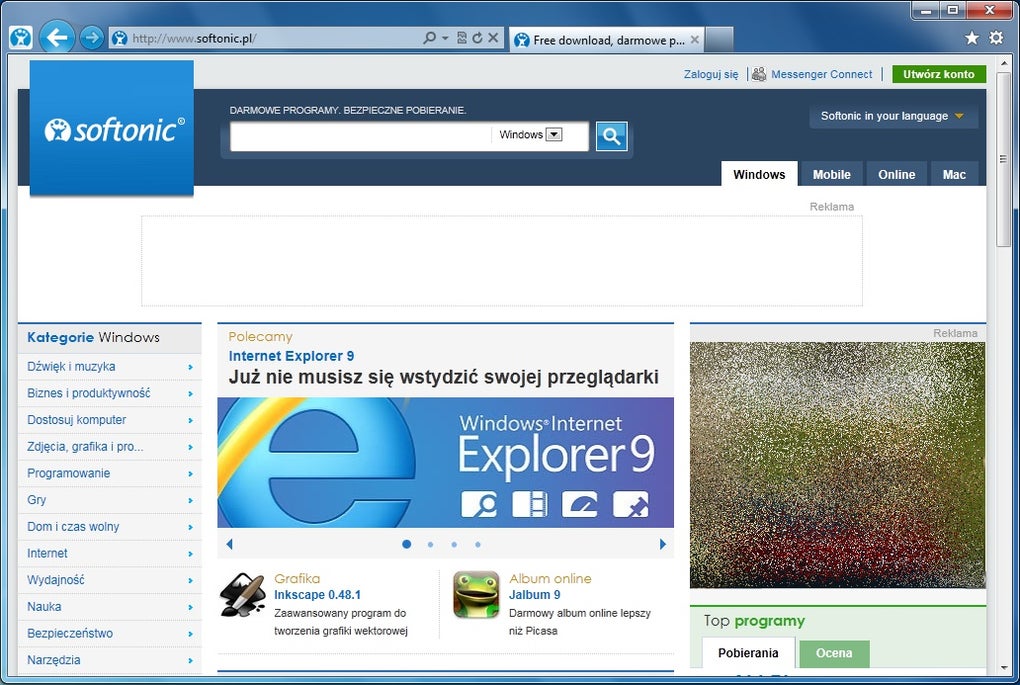Open the Wydajność category
The height and width of the screenshot is (685, 1020).
click(56, 580)
